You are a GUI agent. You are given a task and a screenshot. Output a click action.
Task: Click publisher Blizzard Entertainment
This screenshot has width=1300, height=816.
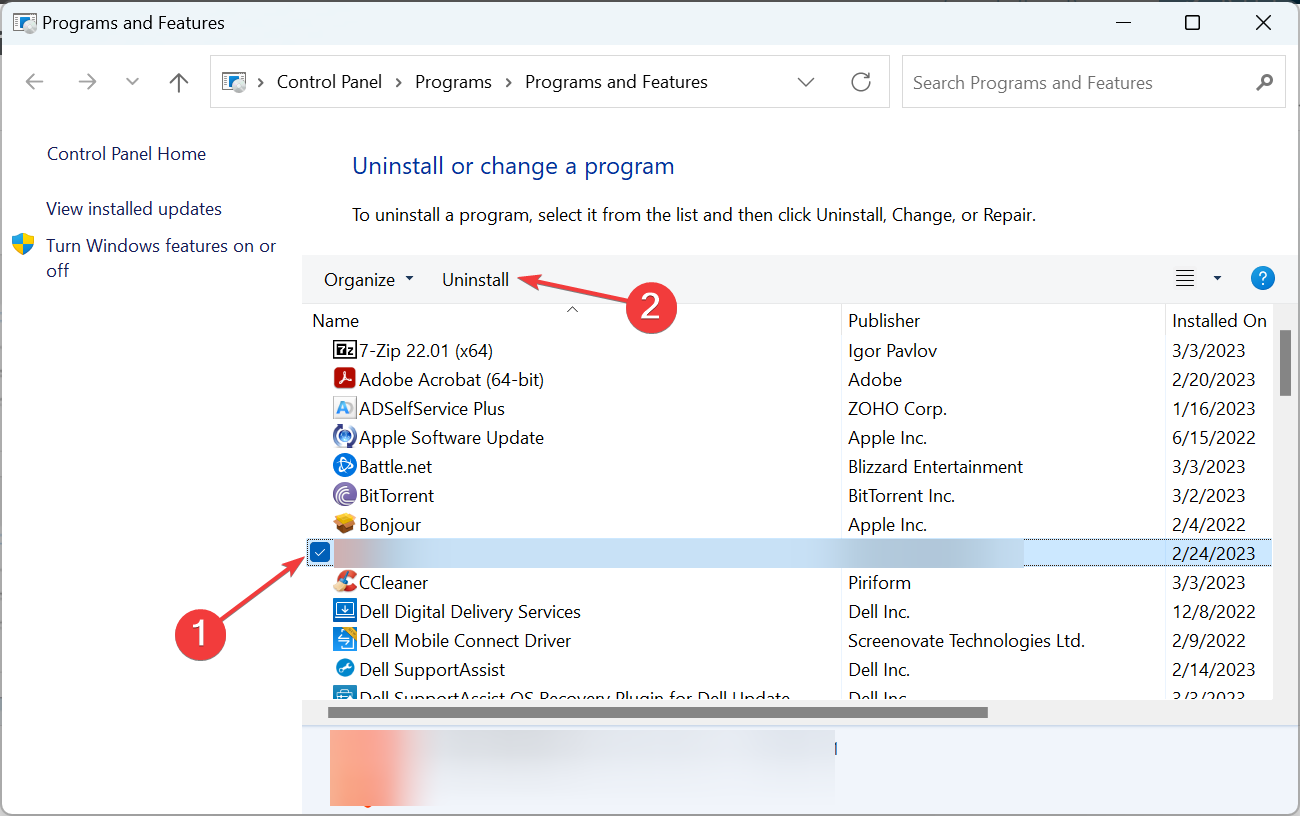(935, 466)
